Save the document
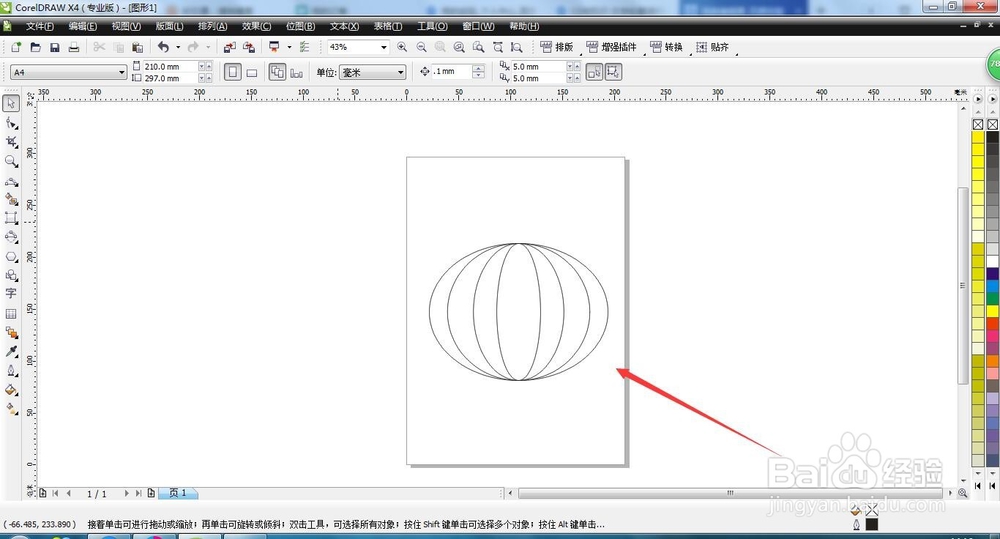 [x=55, y=47]
